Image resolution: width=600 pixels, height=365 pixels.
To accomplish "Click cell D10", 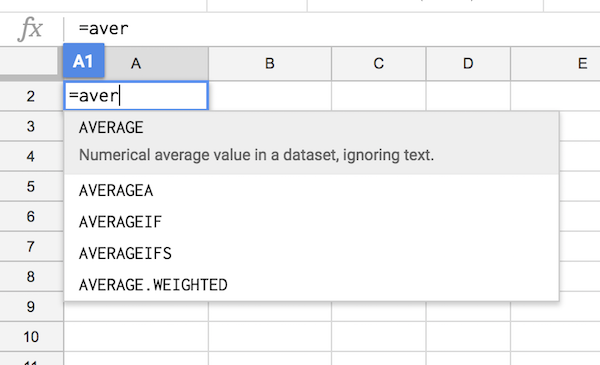I will (x=468, y=337).
